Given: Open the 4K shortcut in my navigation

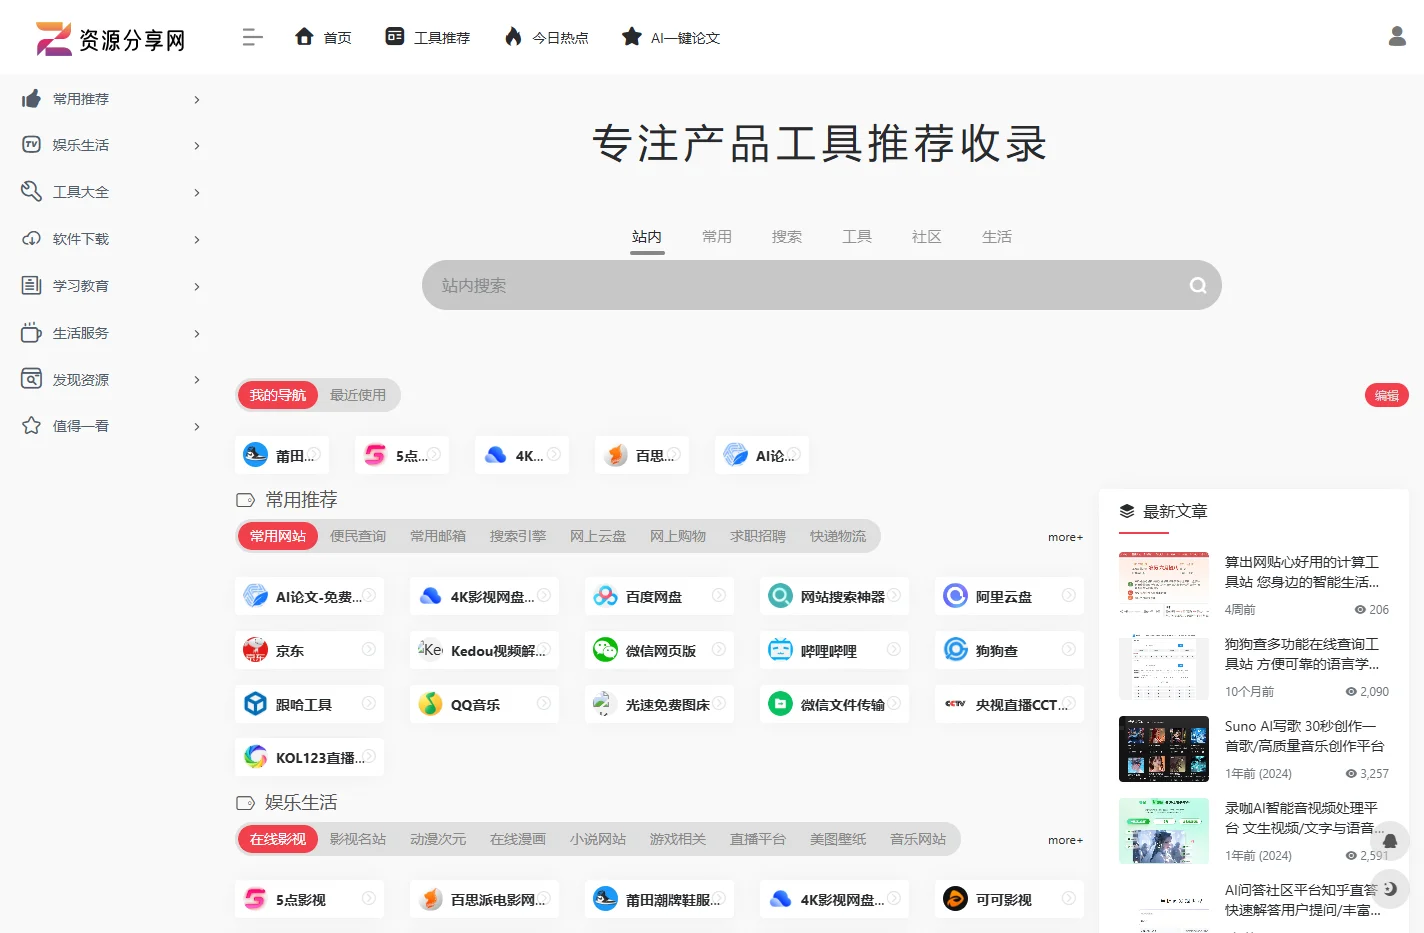Looking at the screenshot, I should [x=522, y=455].
